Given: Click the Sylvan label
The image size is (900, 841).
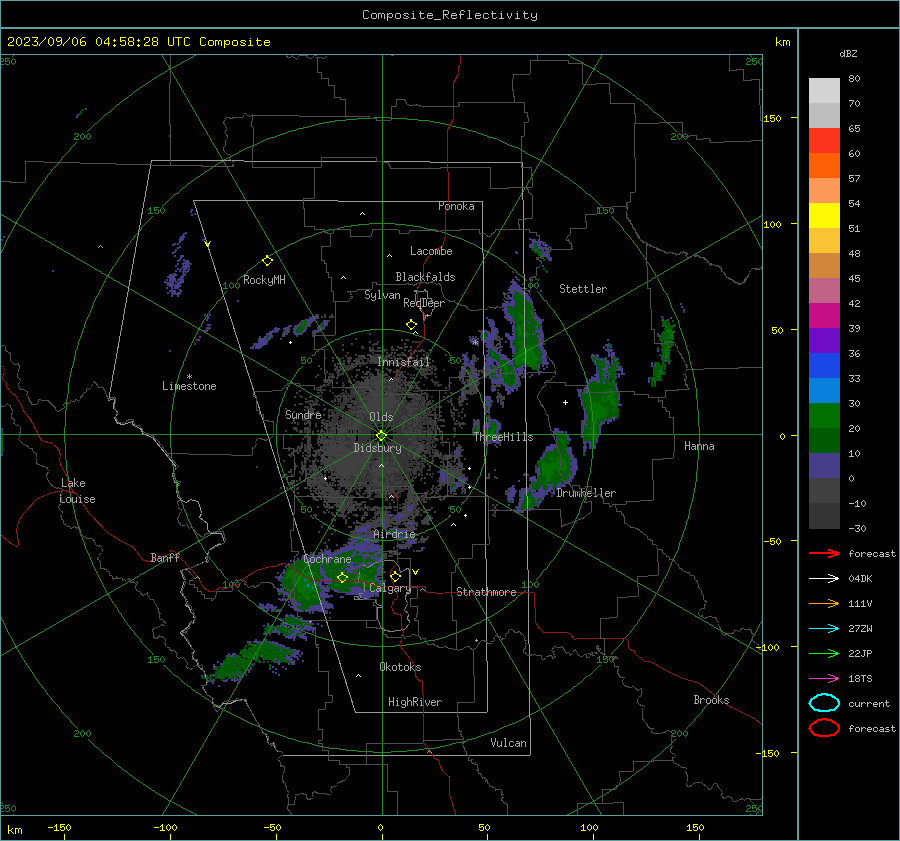Looking at the screenshot, I should click(x=382, y=295).
